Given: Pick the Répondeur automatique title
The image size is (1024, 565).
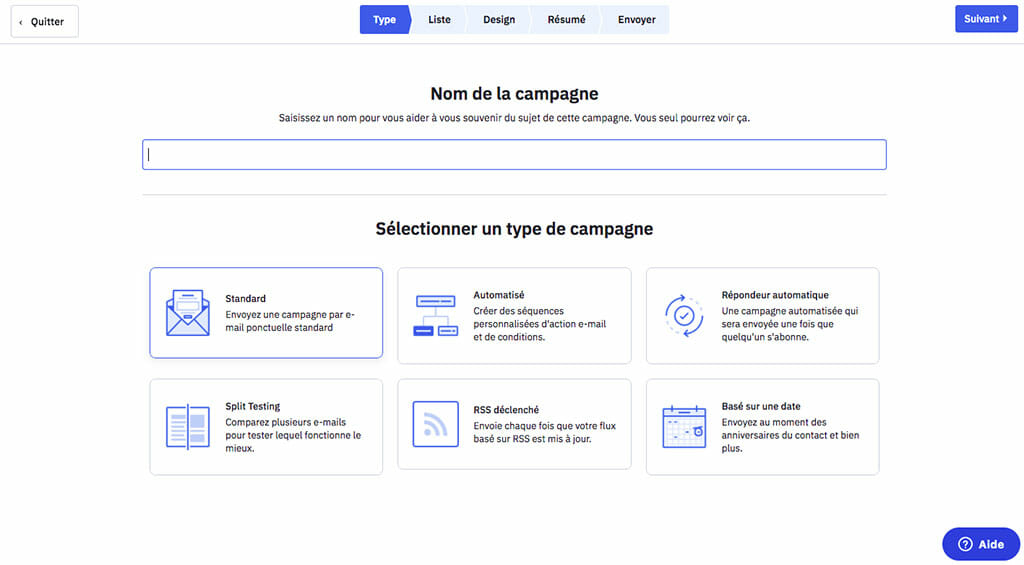Looking at the screenshot, I should (x=775, y=295).
